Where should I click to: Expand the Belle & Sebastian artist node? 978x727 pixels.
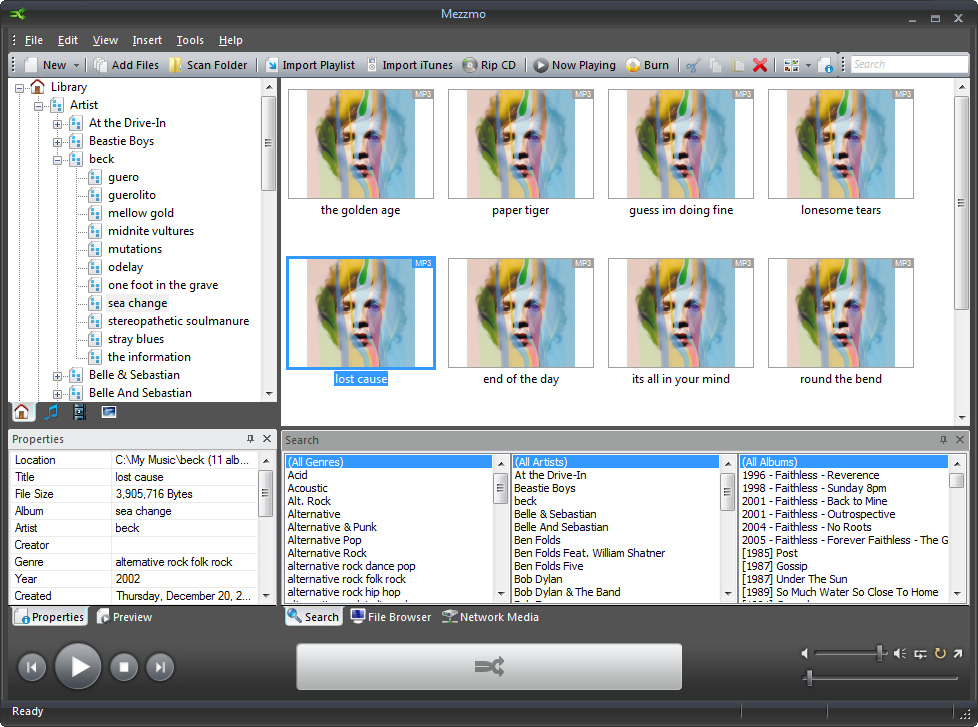click(x=57, y=376)
